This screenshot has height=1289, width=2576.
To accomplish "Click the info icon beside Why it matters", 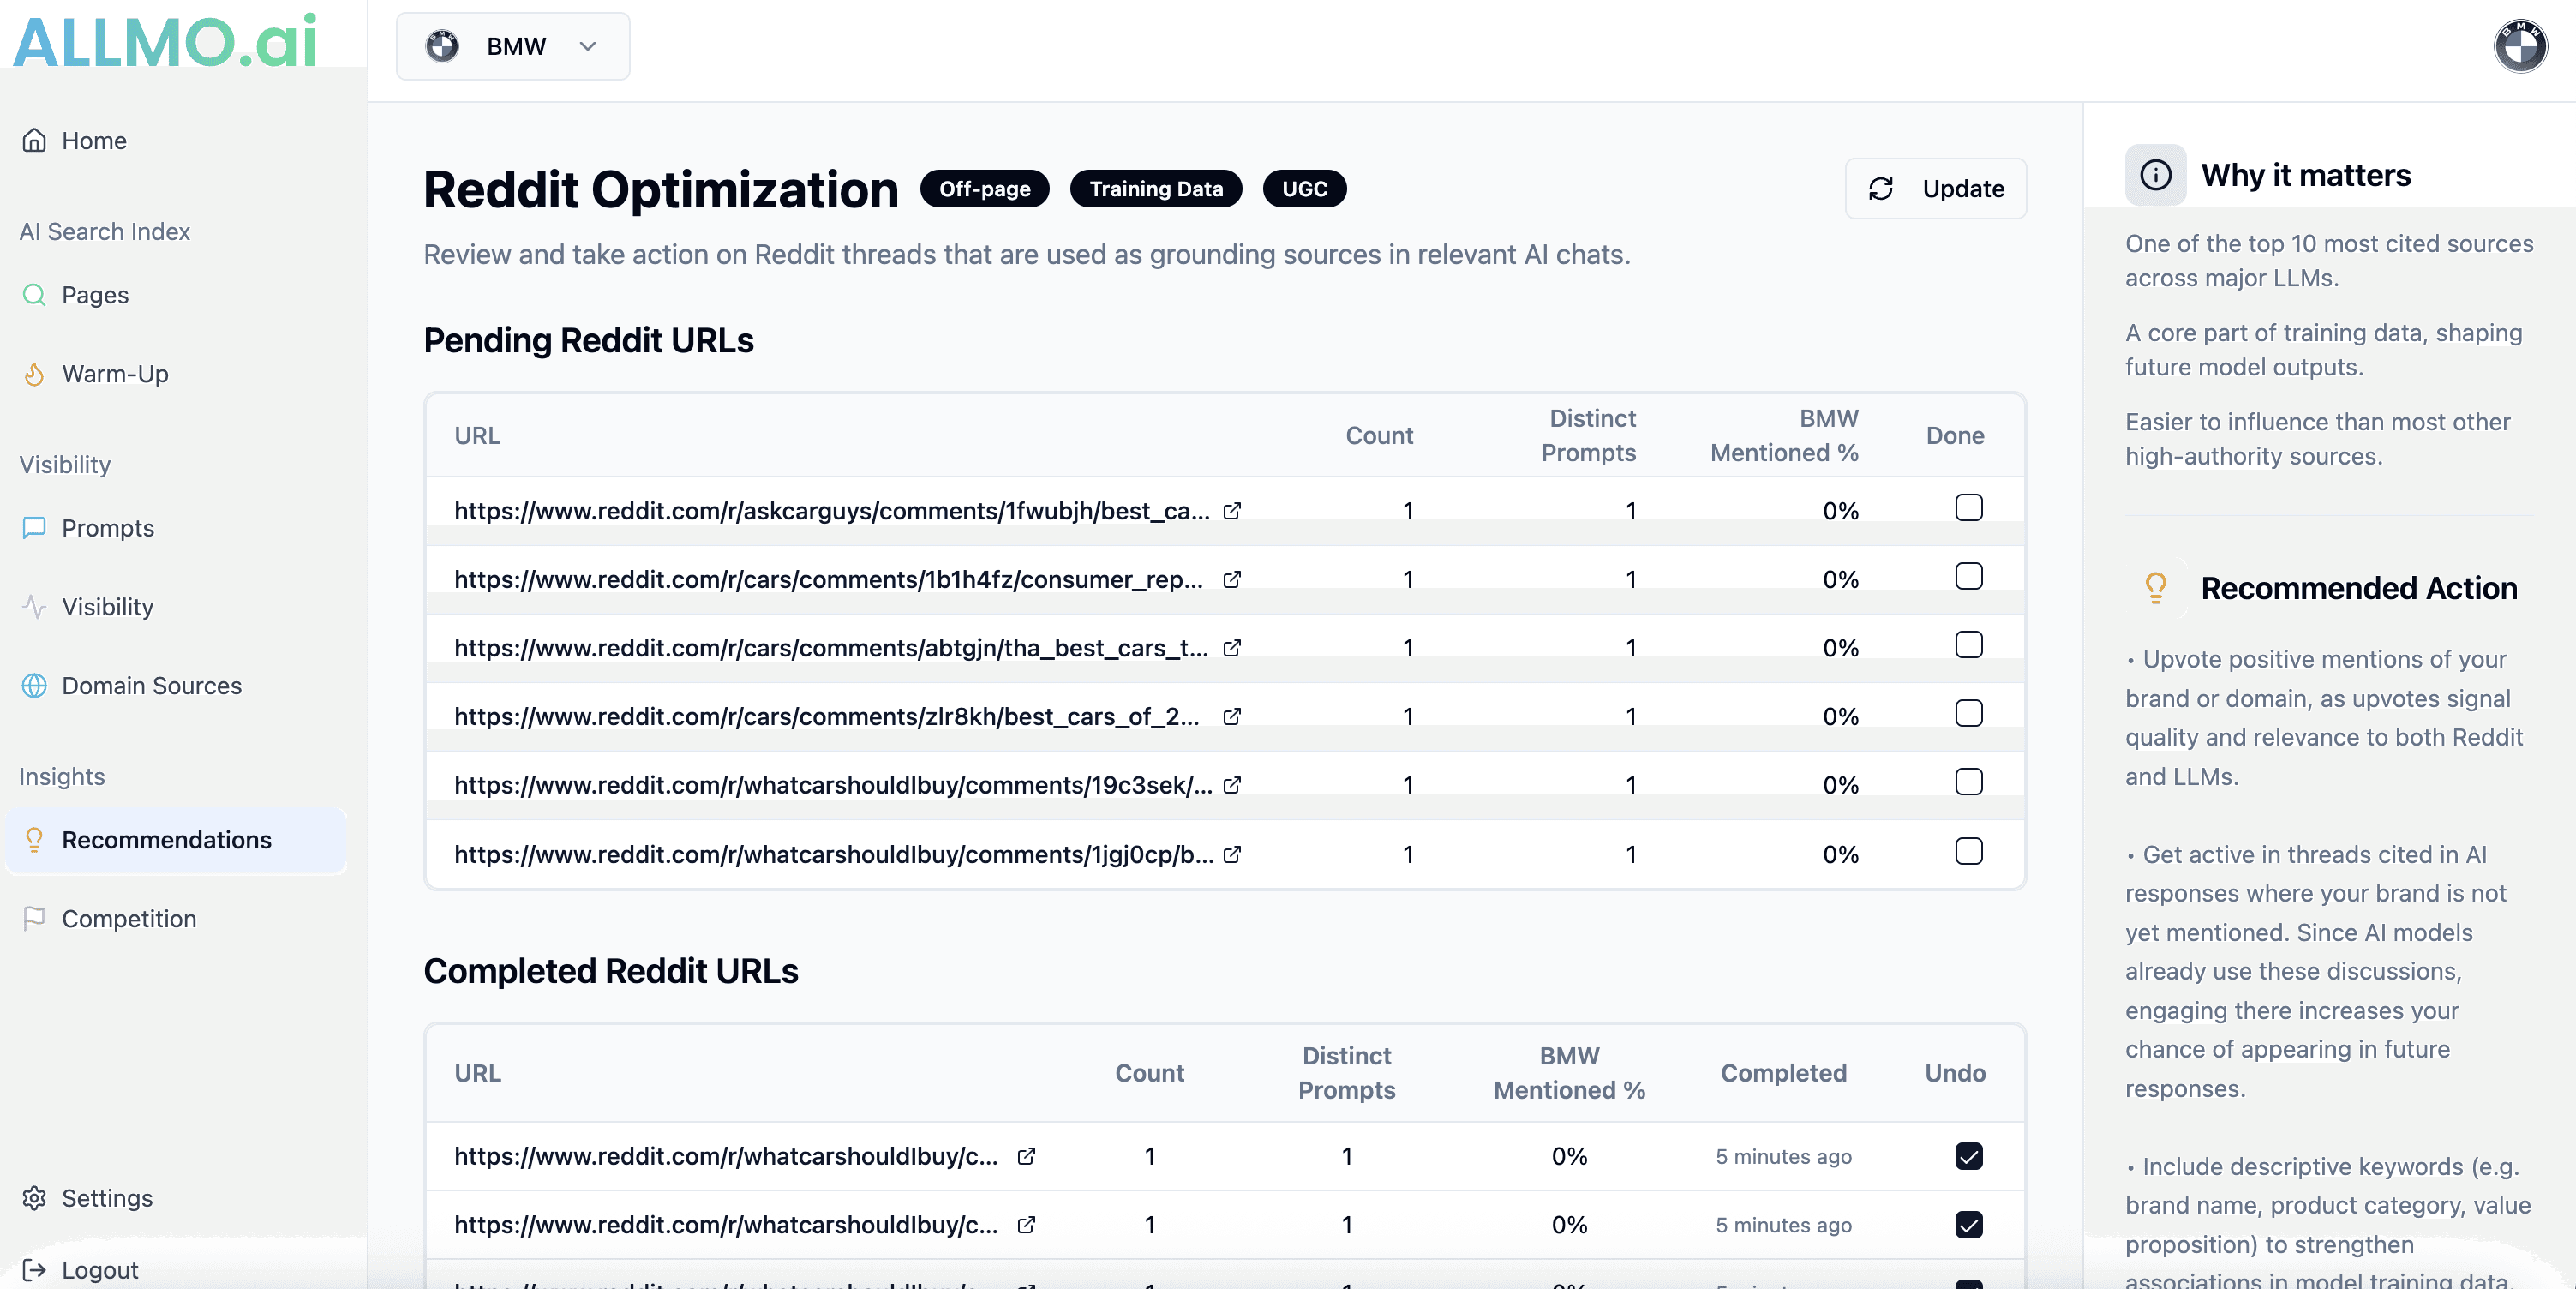I will pyautogui.click(x=2155, y=175).
